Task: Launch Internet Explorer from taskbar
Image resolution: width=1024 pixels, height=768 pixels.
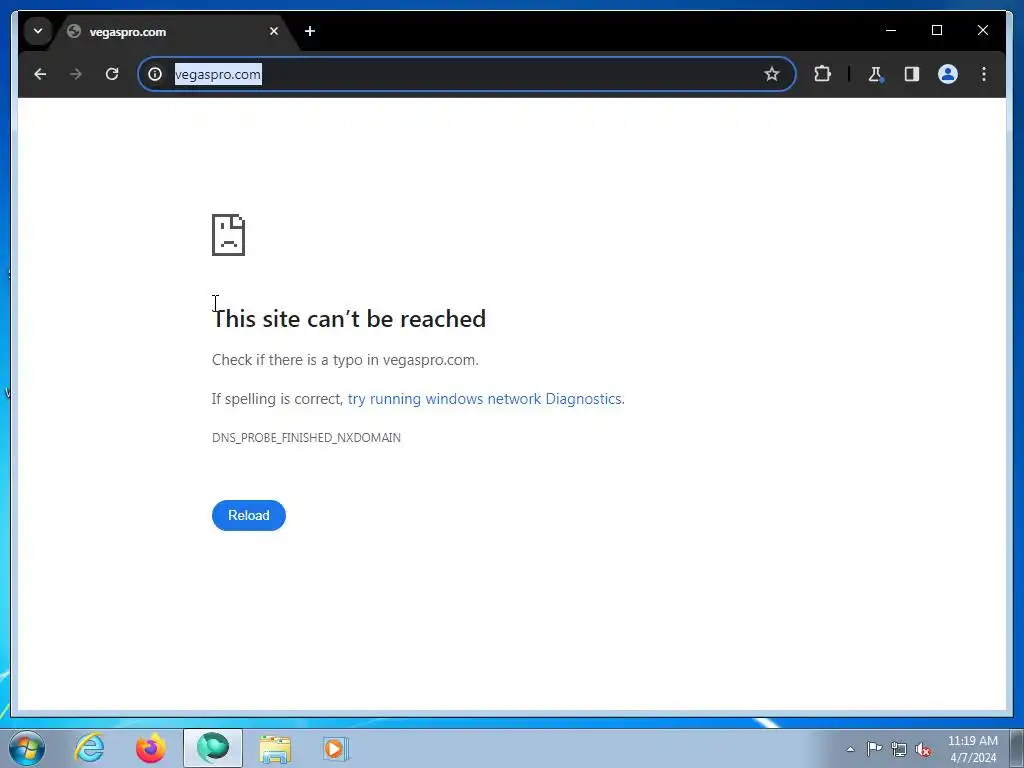Action: (89, 748)
